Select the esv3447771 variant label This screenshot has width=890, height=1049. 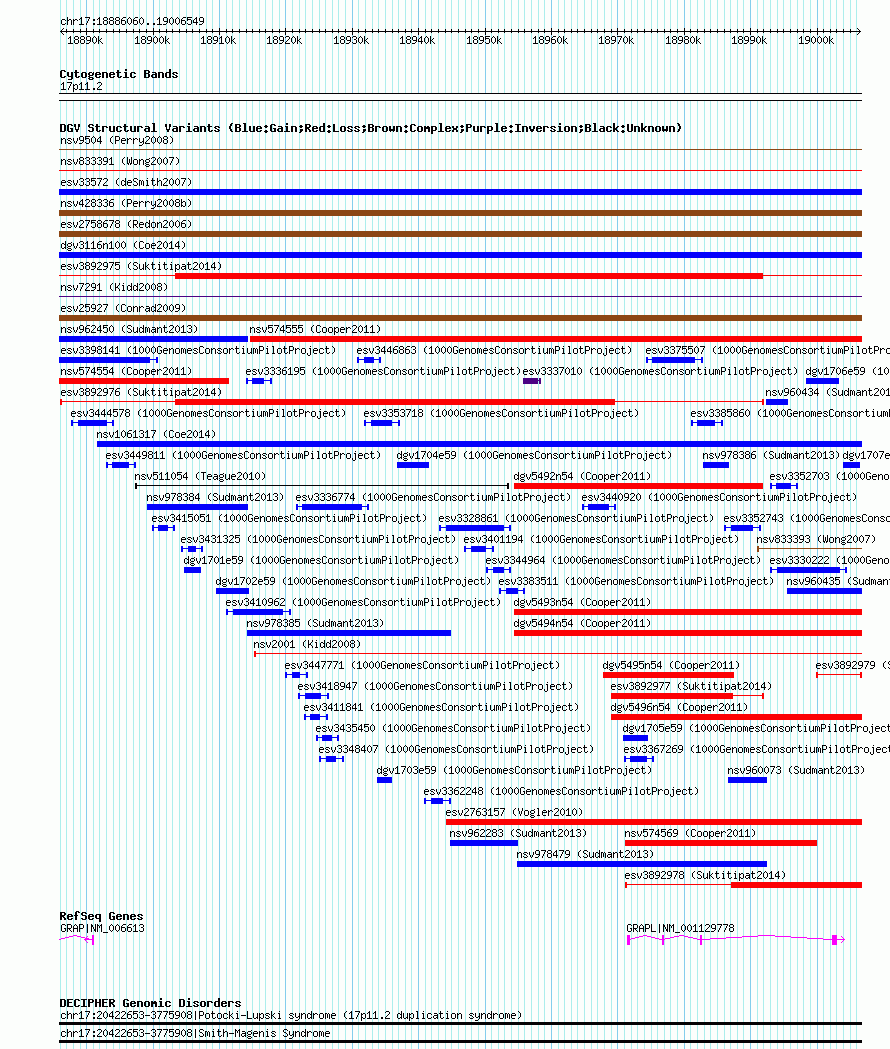pyautogui.click(x=422, y=666)
